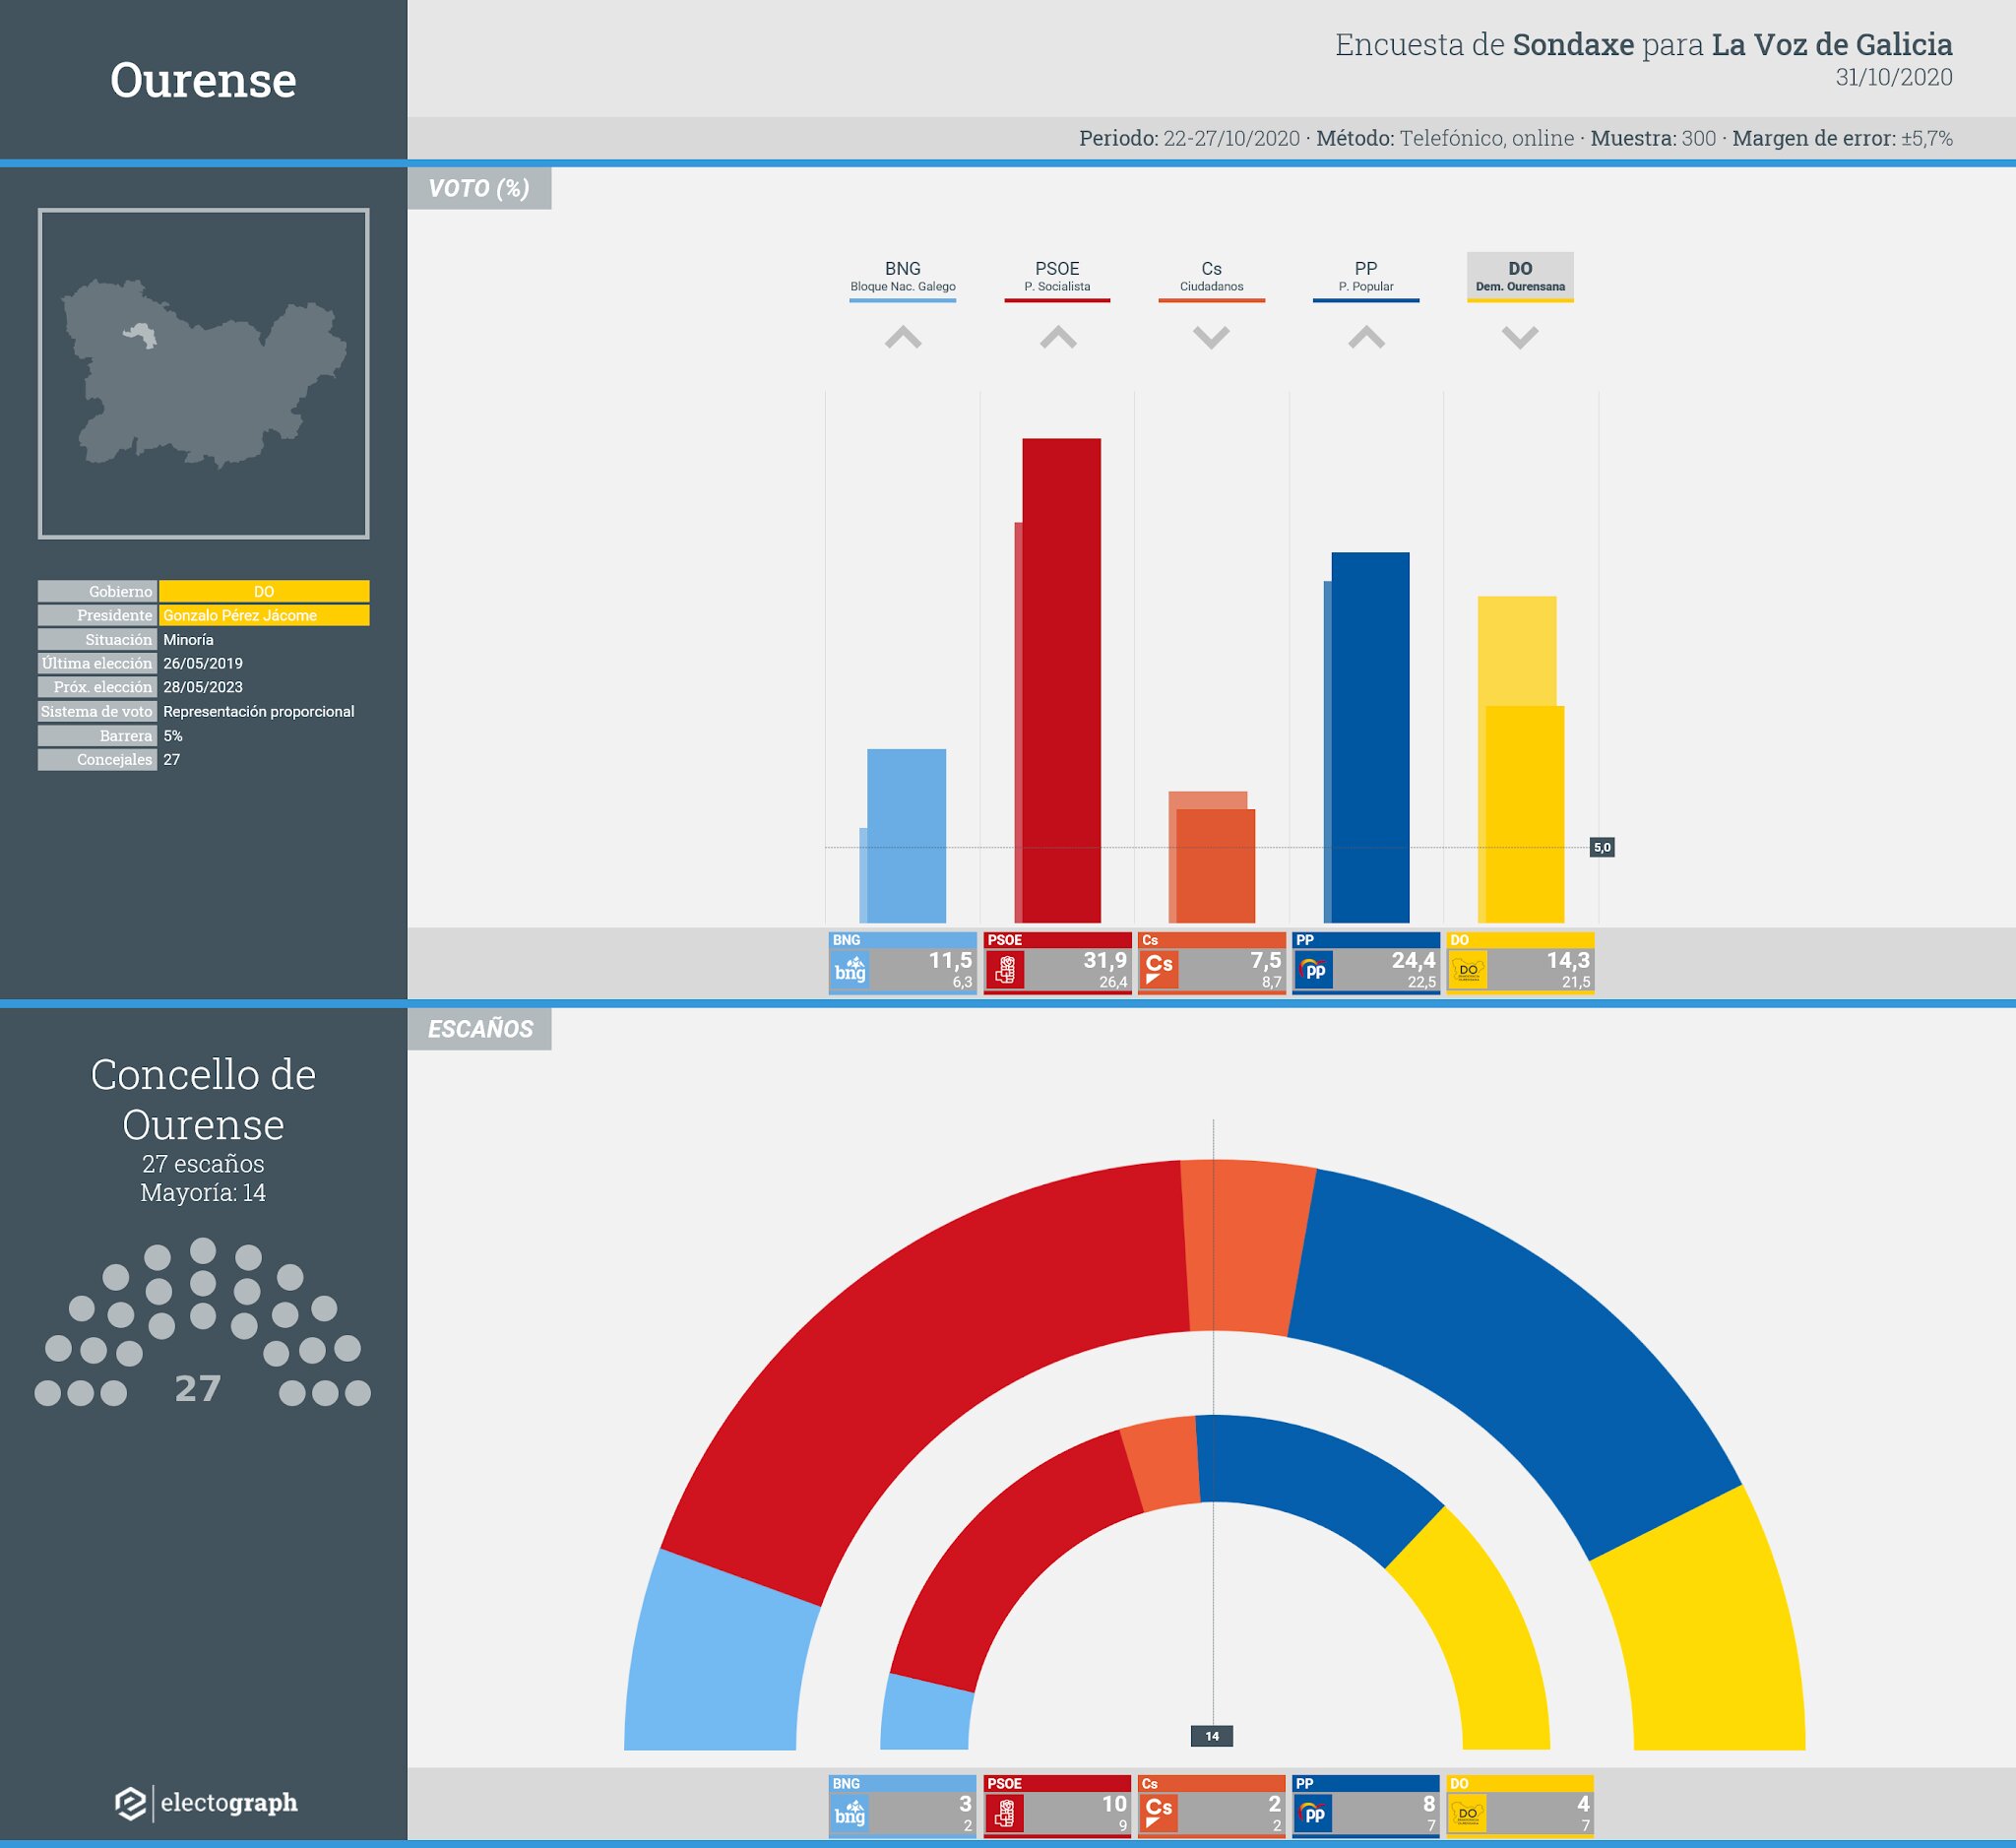2016x1848 pixels.
Task: Select the ESCAÑOS section tab
Action: point(479,1029)
